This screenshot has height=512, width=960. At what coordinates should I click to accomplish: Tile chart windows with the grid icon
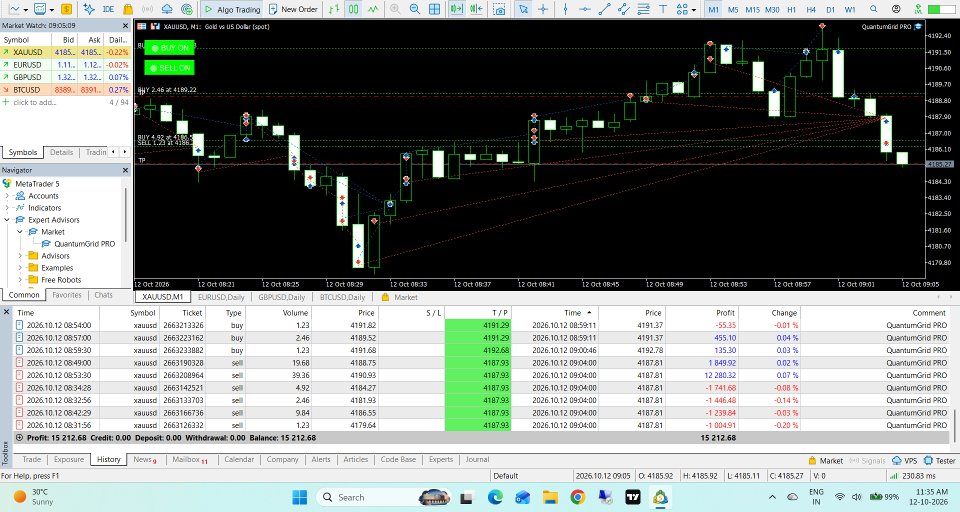(x=434, y=9)
